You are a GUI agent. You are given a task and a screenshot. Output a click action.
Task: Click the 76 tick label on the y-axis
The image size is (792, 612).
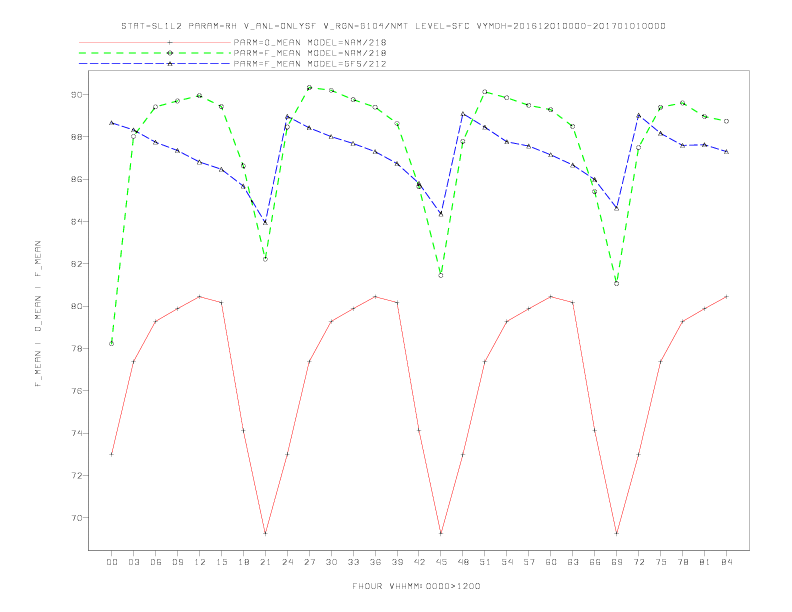click(77, 391)
